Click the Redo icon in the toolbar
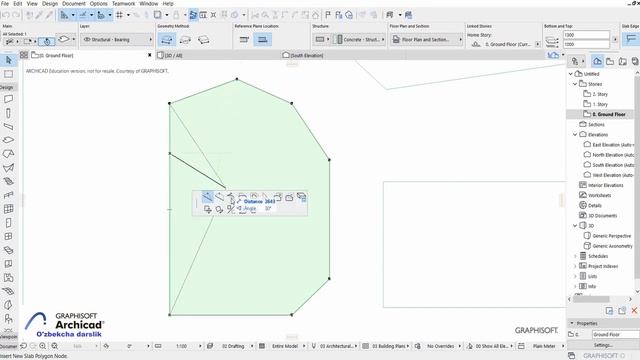Viewport: 640px width, 360px height. click(x=16, y=15)
